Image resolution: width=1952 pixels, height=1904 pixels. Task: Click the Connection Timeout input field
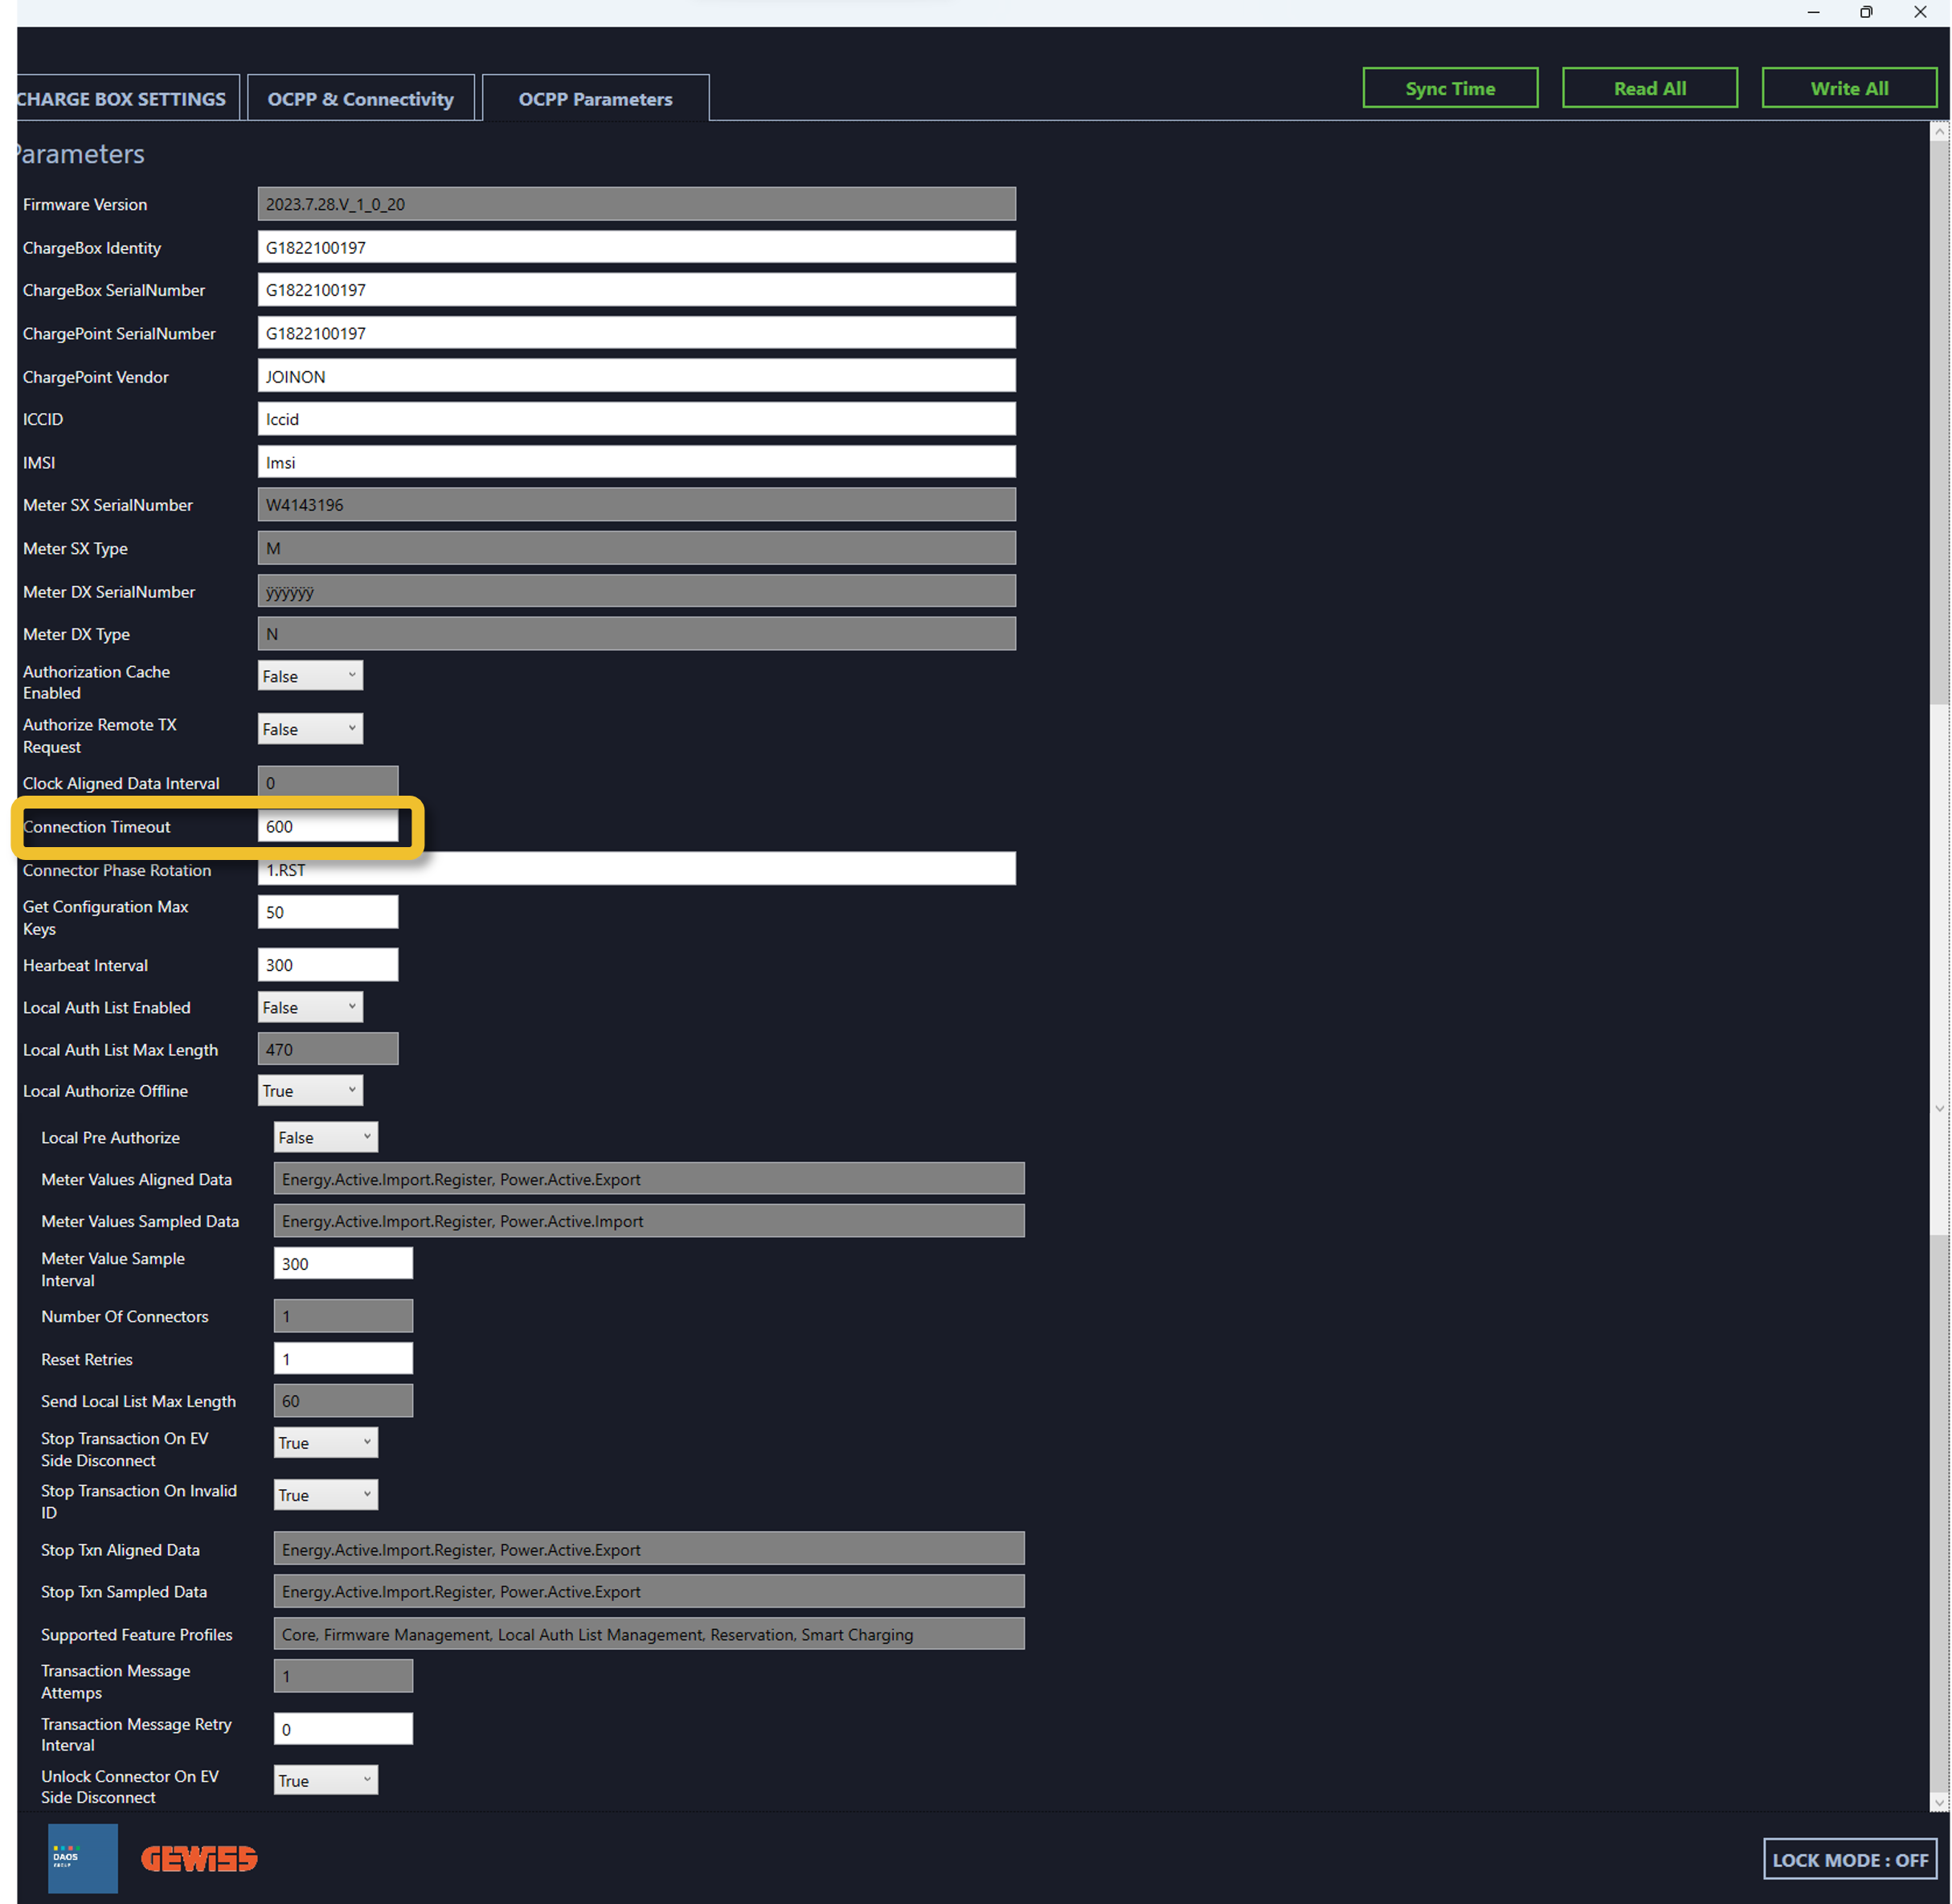click(x=327, y=826)
